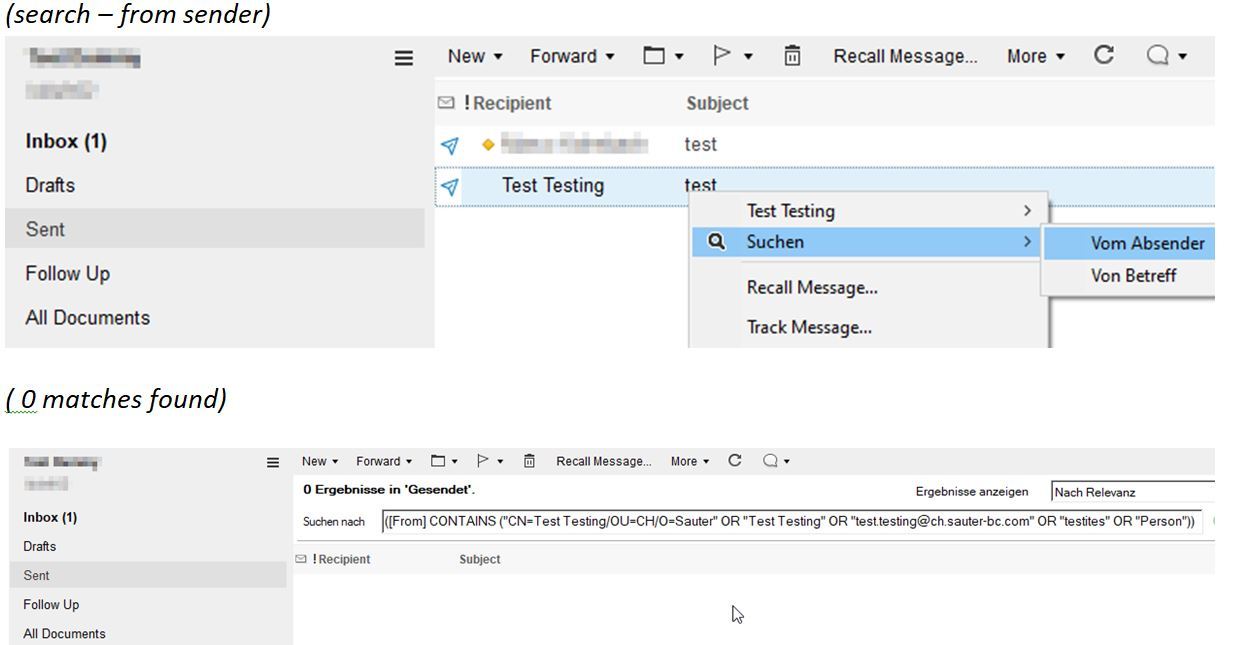The height and width of the screenshot is (645, 1259).
Task: Click the sent arrow icon on the Test Testing row
Action: [x=450, y=186]
